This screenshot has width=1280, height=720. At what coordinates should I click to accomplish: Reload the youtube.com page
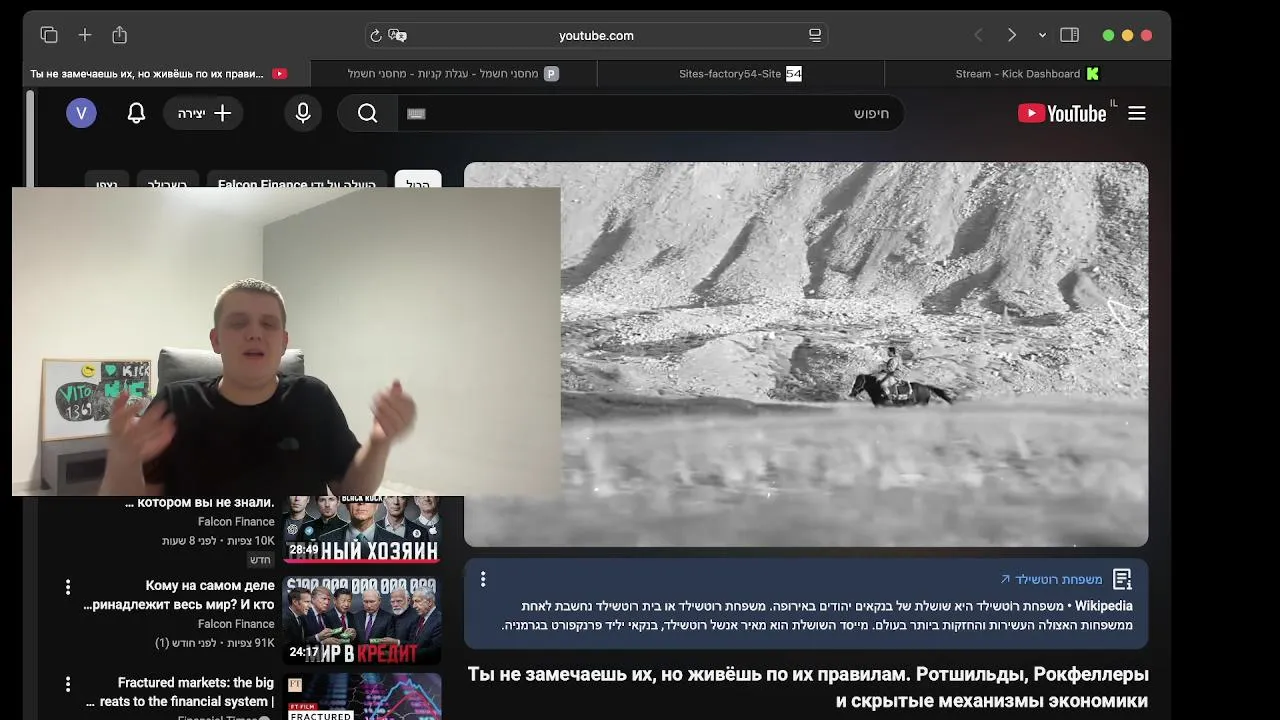376,35
